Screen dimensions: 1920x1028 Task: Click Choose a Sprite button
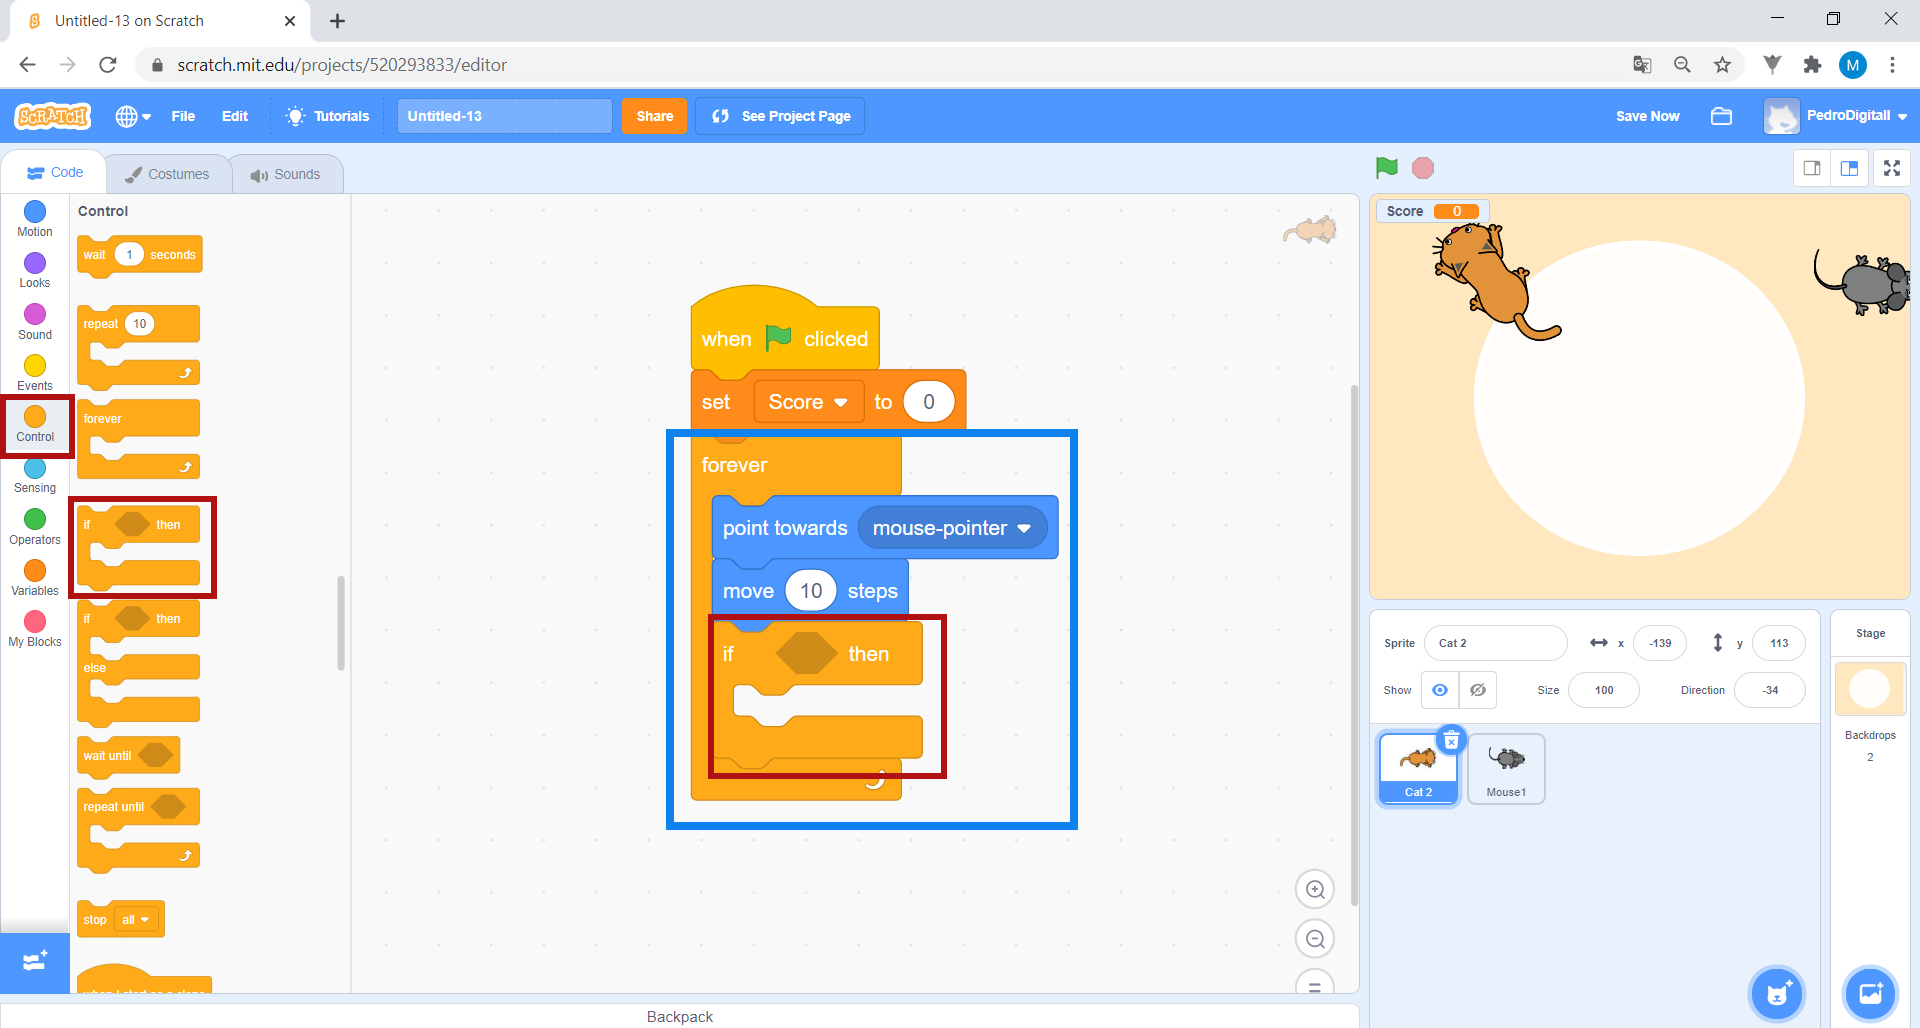(1777, 993)
